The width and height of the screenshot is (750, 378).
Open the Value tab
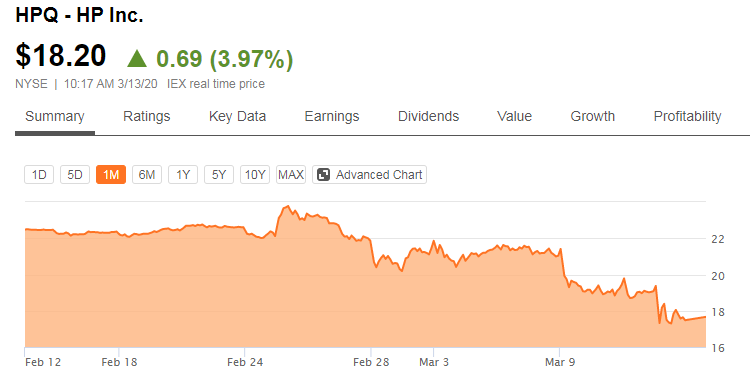pyautogui.click(x=514, y=116)
